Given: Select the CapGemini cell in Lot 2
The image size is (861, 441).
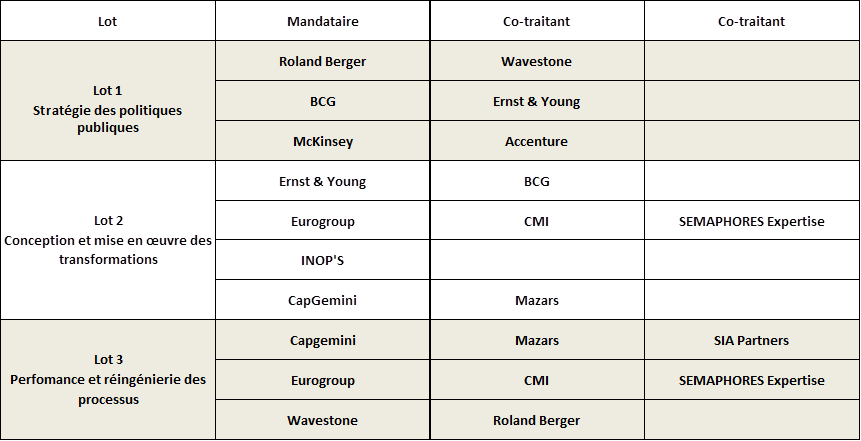Looking at the screenshot, I should pyautogui.click(x=322, y=300).
